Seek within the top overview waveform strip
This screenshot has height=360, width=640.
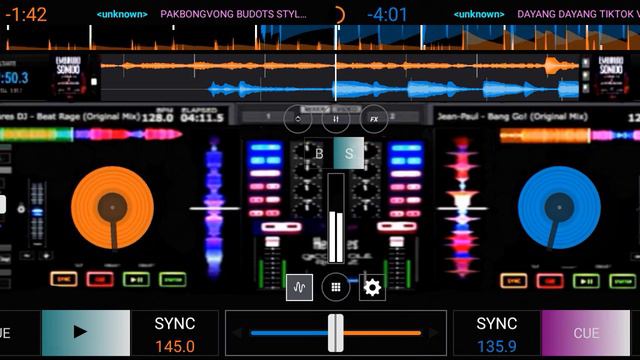pyautogui.click(x=320, y=37)
